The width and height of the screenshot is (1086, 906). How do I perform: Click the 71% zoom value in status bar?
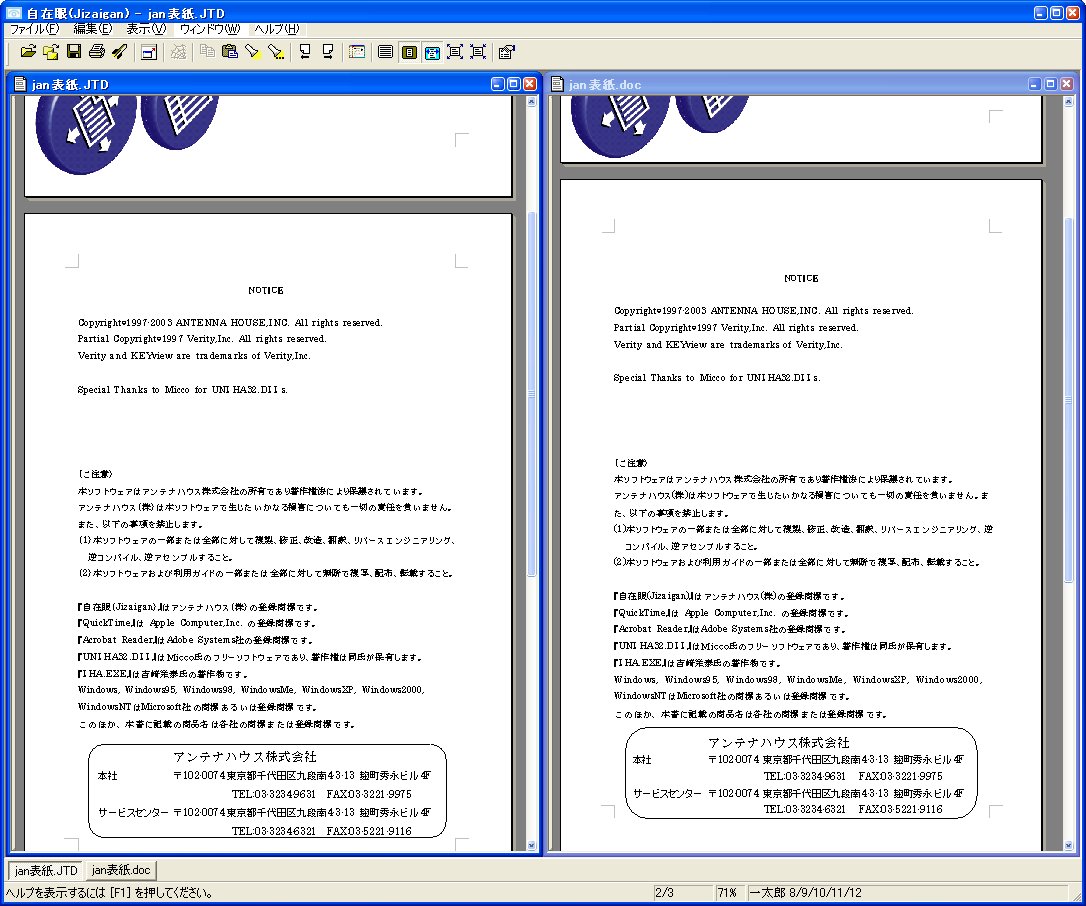(x=727, y=892)
